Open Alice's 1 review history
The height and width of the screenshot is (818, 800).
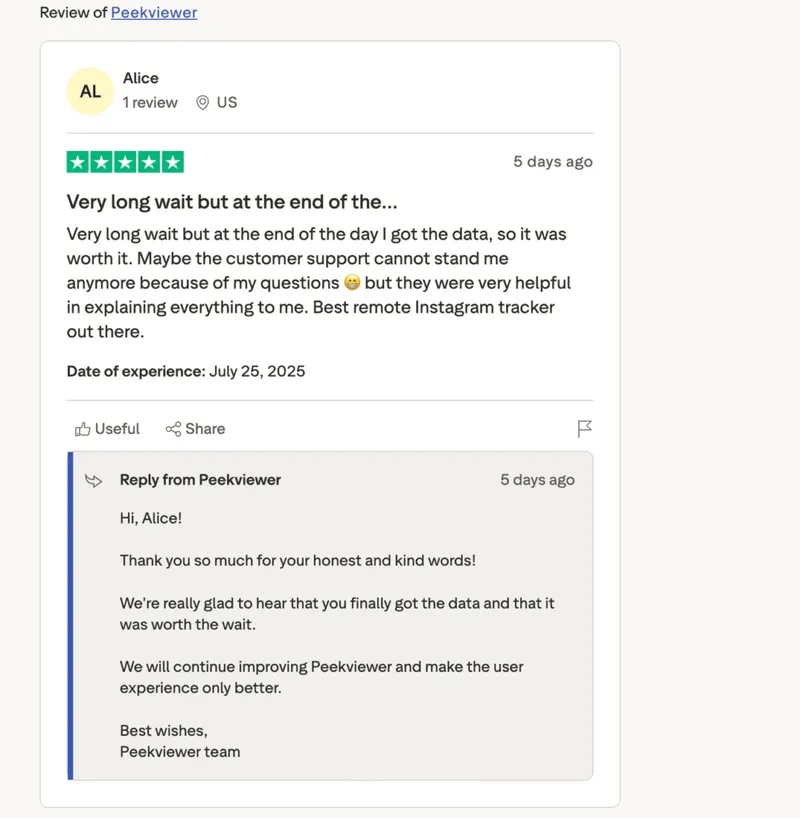149,102
